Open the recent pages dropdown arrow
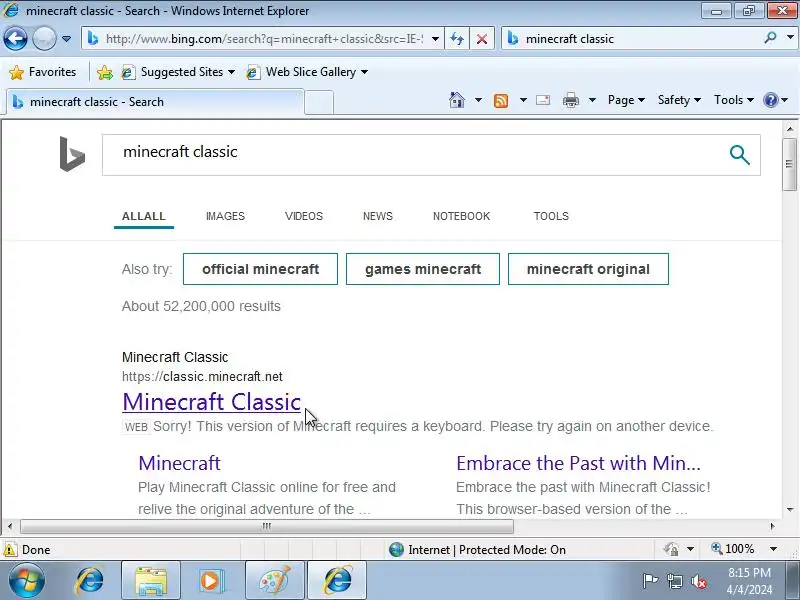Viewport: 800px width, 600px height. pos(66,39)
